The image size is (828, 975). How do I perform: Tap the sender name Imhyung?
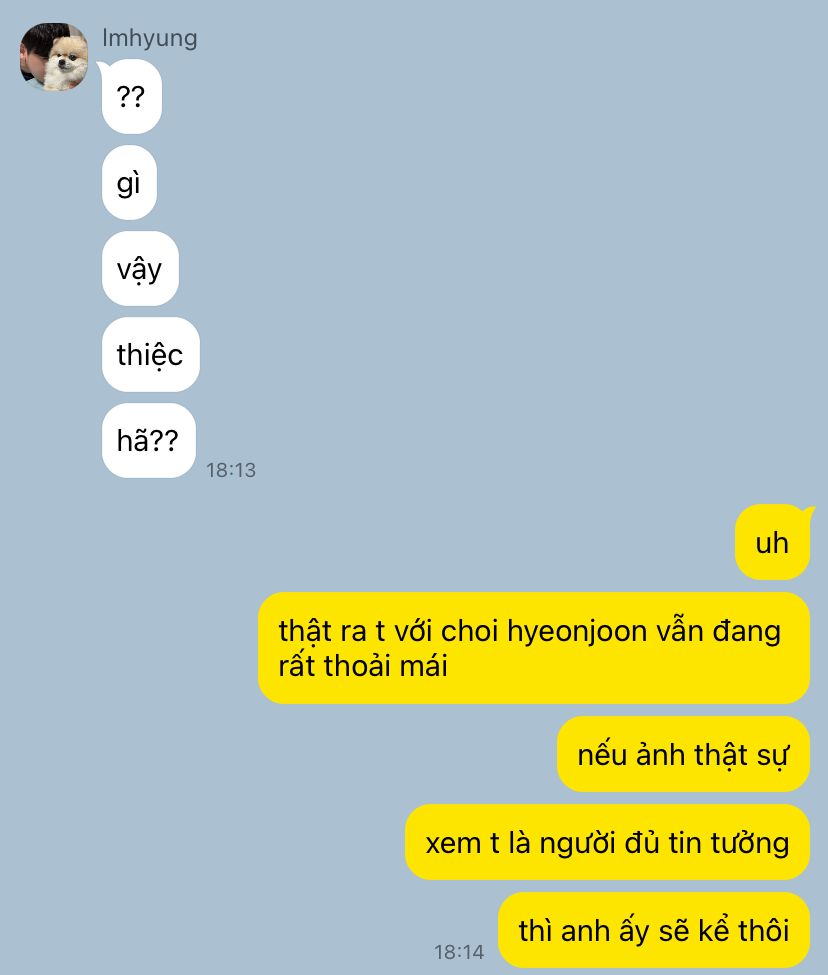[150, 38]
